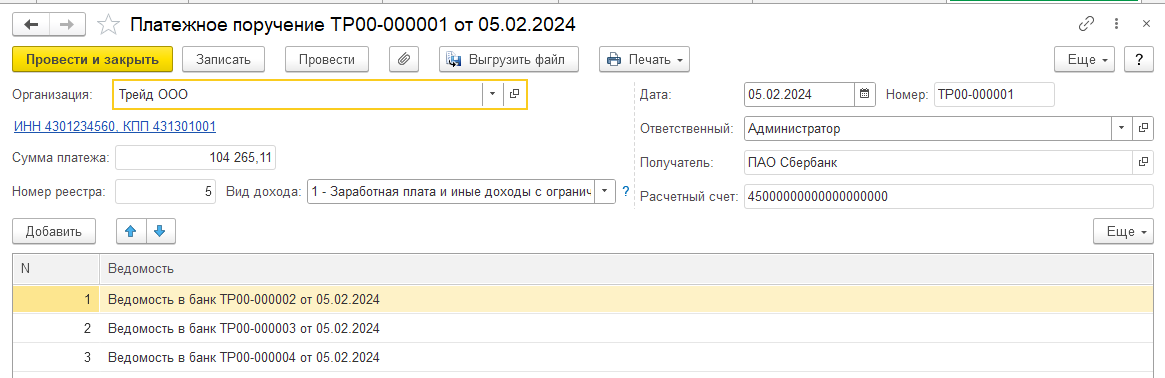Click into the Сумма платежа field
The height and width of the screenshot is (378, 1165).
(195, 157)
